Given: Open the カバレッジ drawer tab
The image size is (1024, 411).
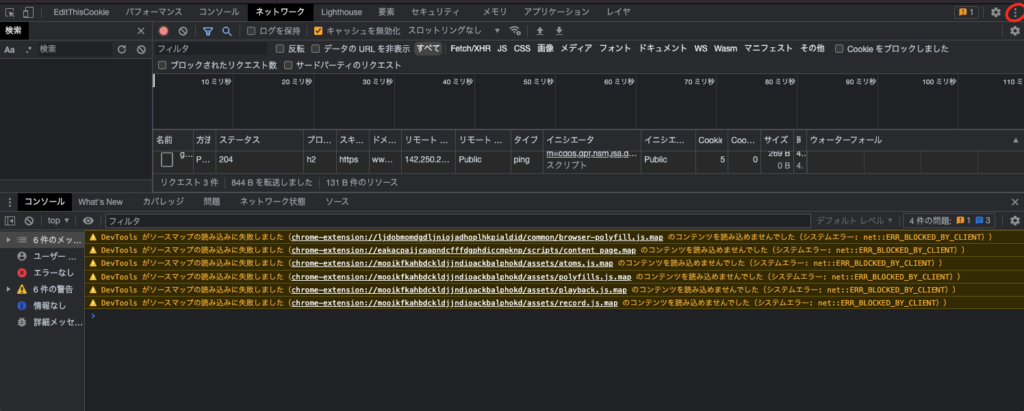Looking at the screenshot, I should 162,201.
